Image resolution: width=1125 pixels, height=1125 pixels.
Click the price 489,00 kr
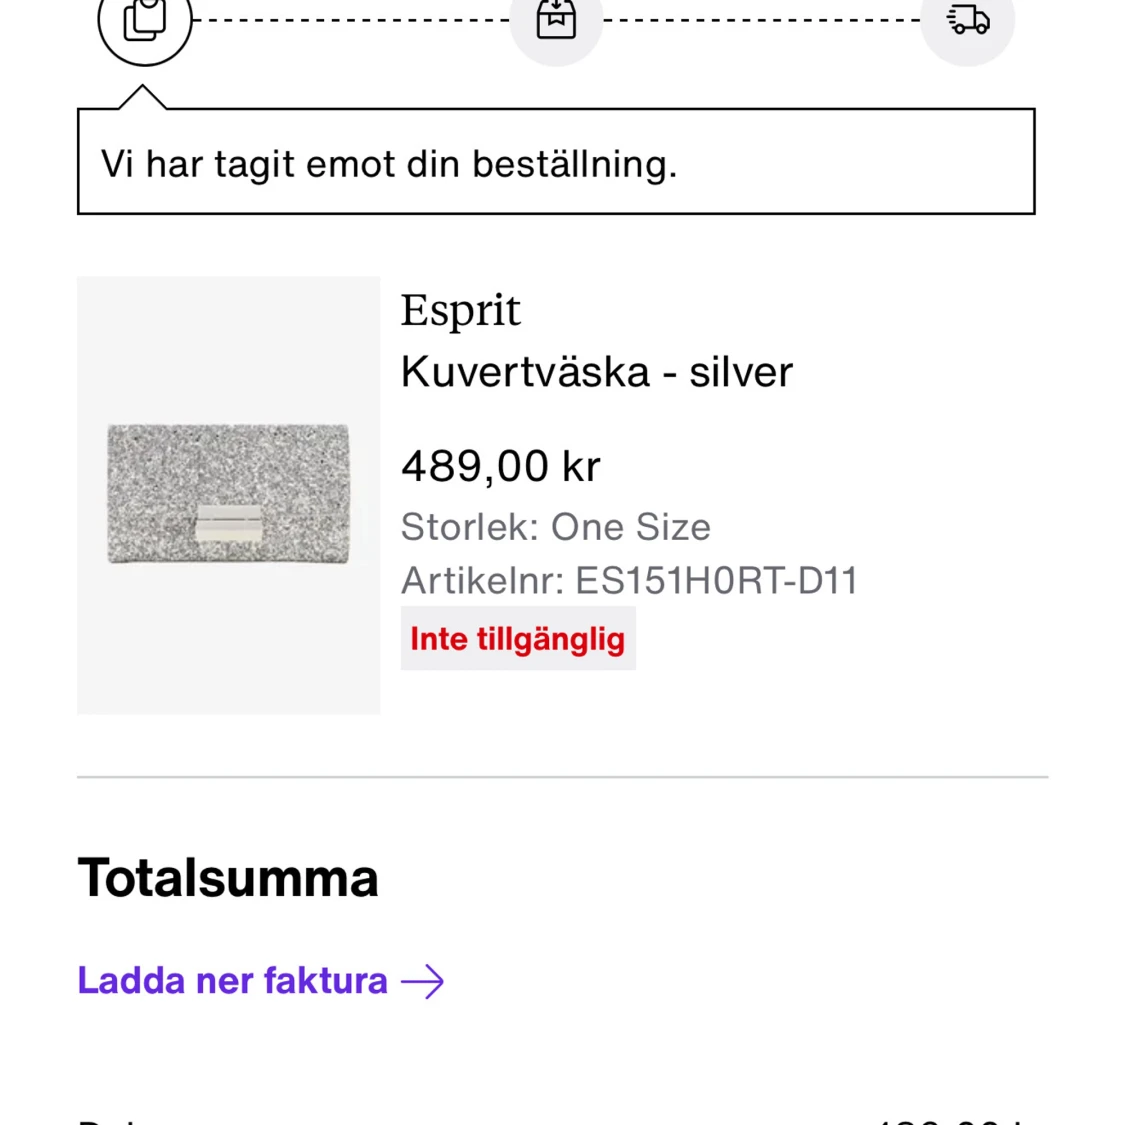pyautogui.click(x=500, y=465)
